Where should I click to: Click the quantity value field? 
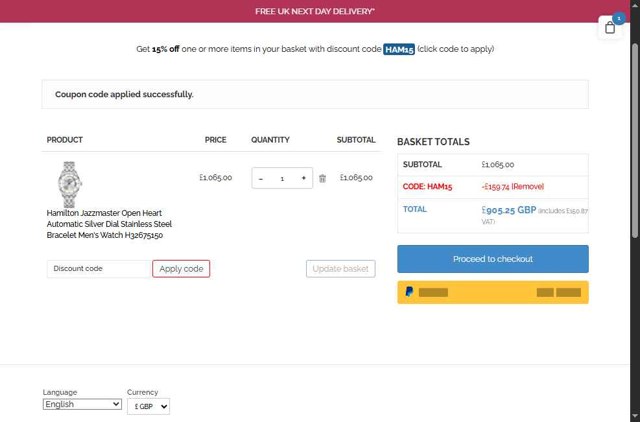pyautogui.click(x=282, y=178)
